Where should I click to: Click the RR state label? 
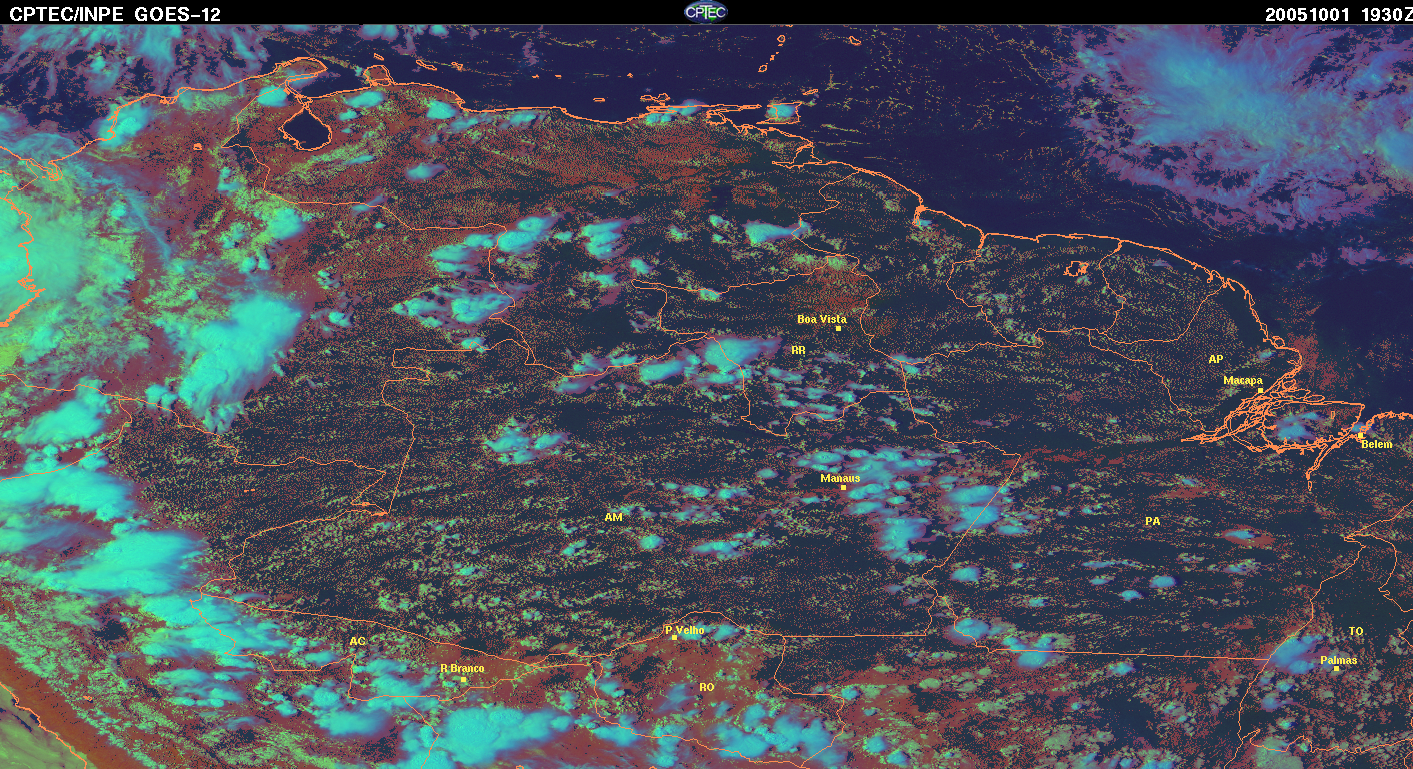[798, 350]
